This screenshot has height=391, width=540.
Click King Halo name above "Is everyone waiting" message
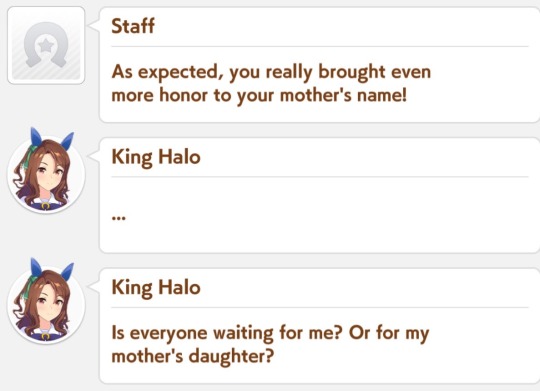click(156, 288)
